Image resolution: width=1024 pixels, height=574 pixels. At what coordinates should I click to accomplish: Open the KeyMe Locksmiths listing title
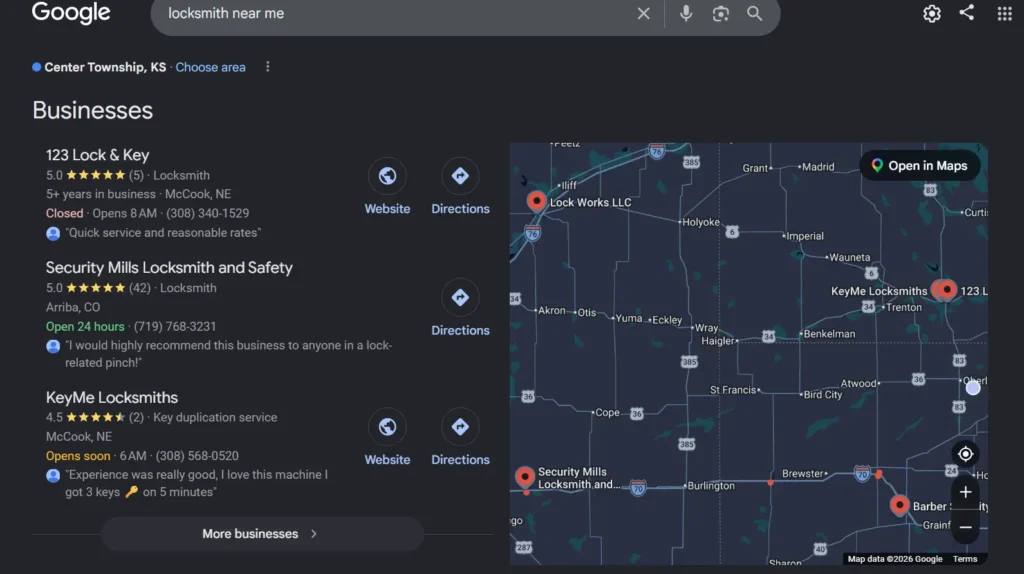pyautogui.click(x=112, y=398)
